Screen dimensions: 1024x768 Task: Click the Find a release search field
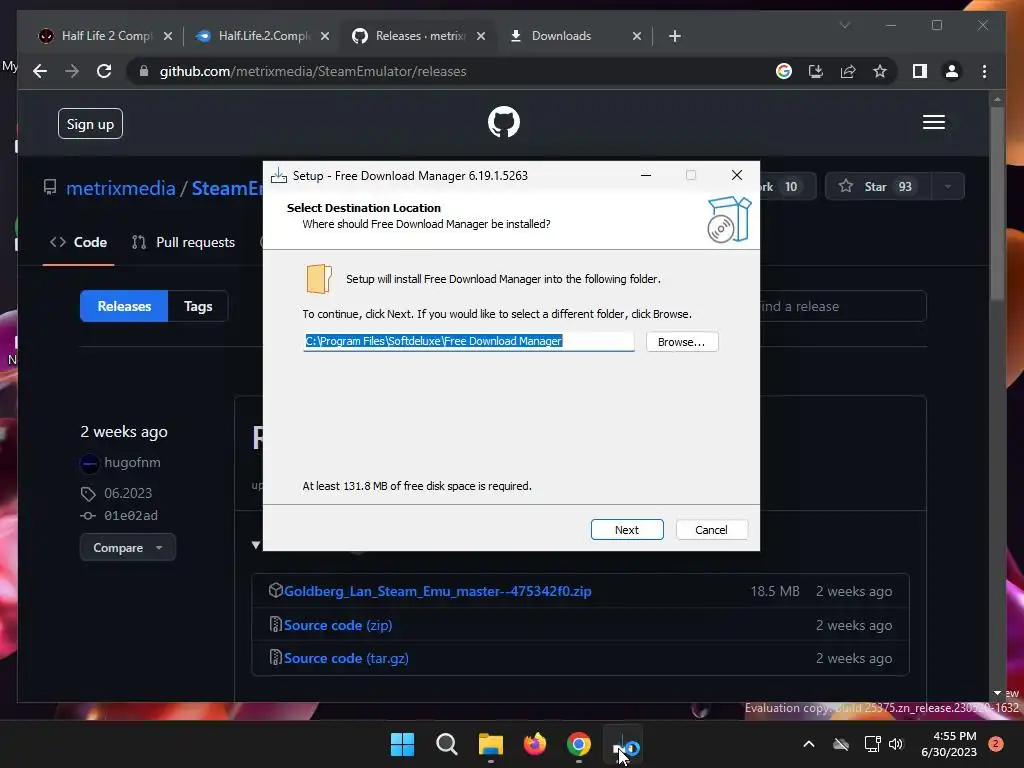point(842,306)
